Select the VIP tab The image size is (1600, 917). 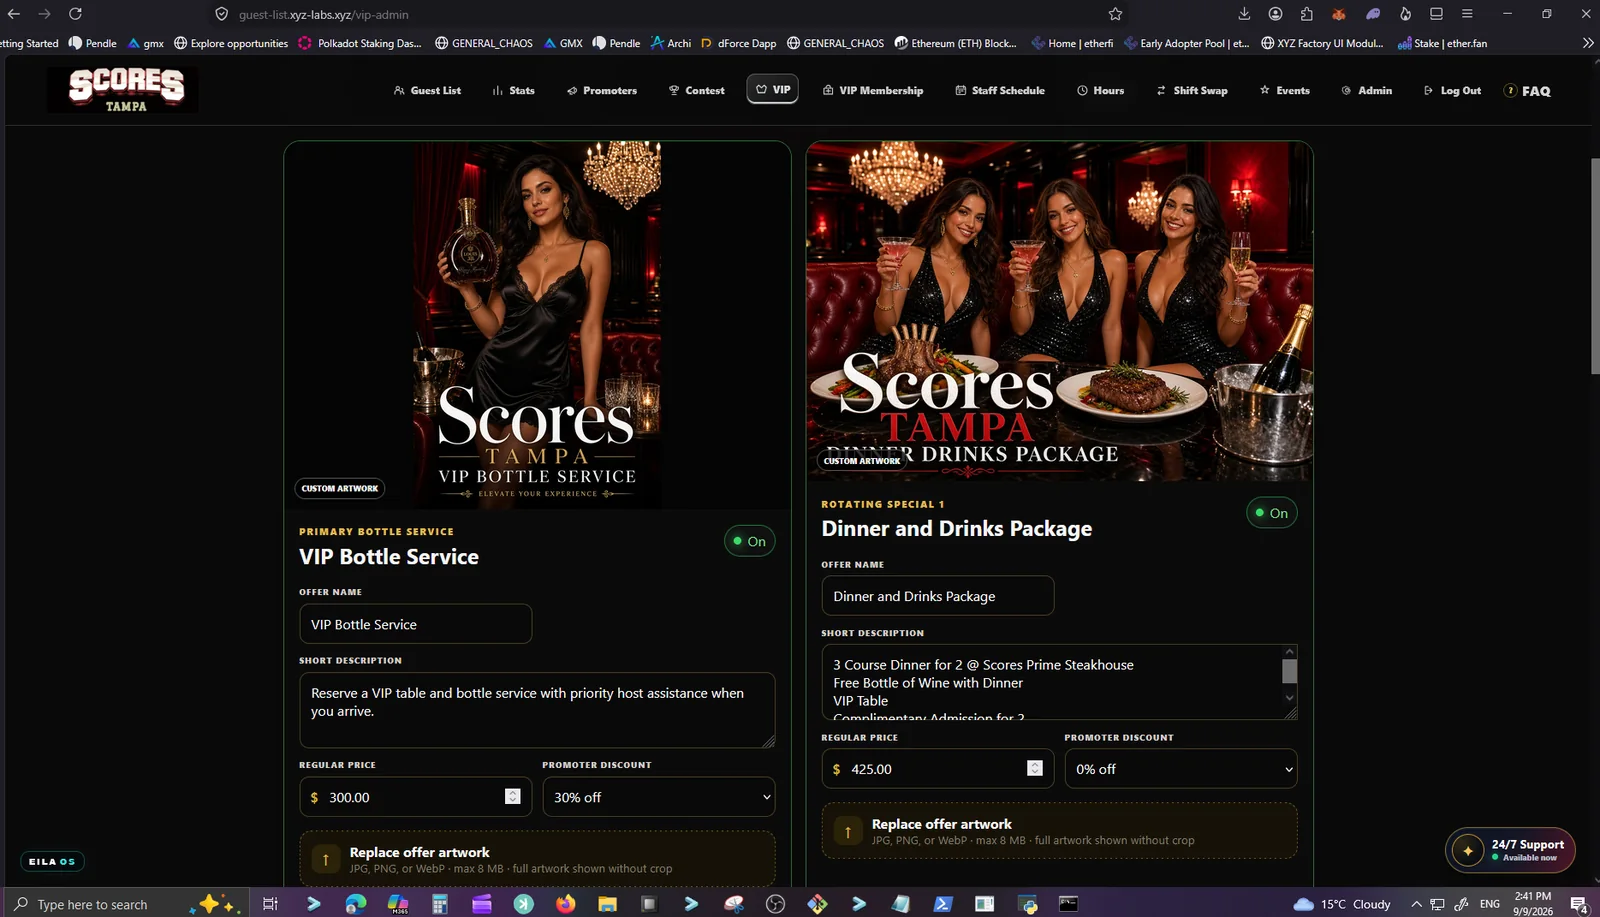point(772,89)
